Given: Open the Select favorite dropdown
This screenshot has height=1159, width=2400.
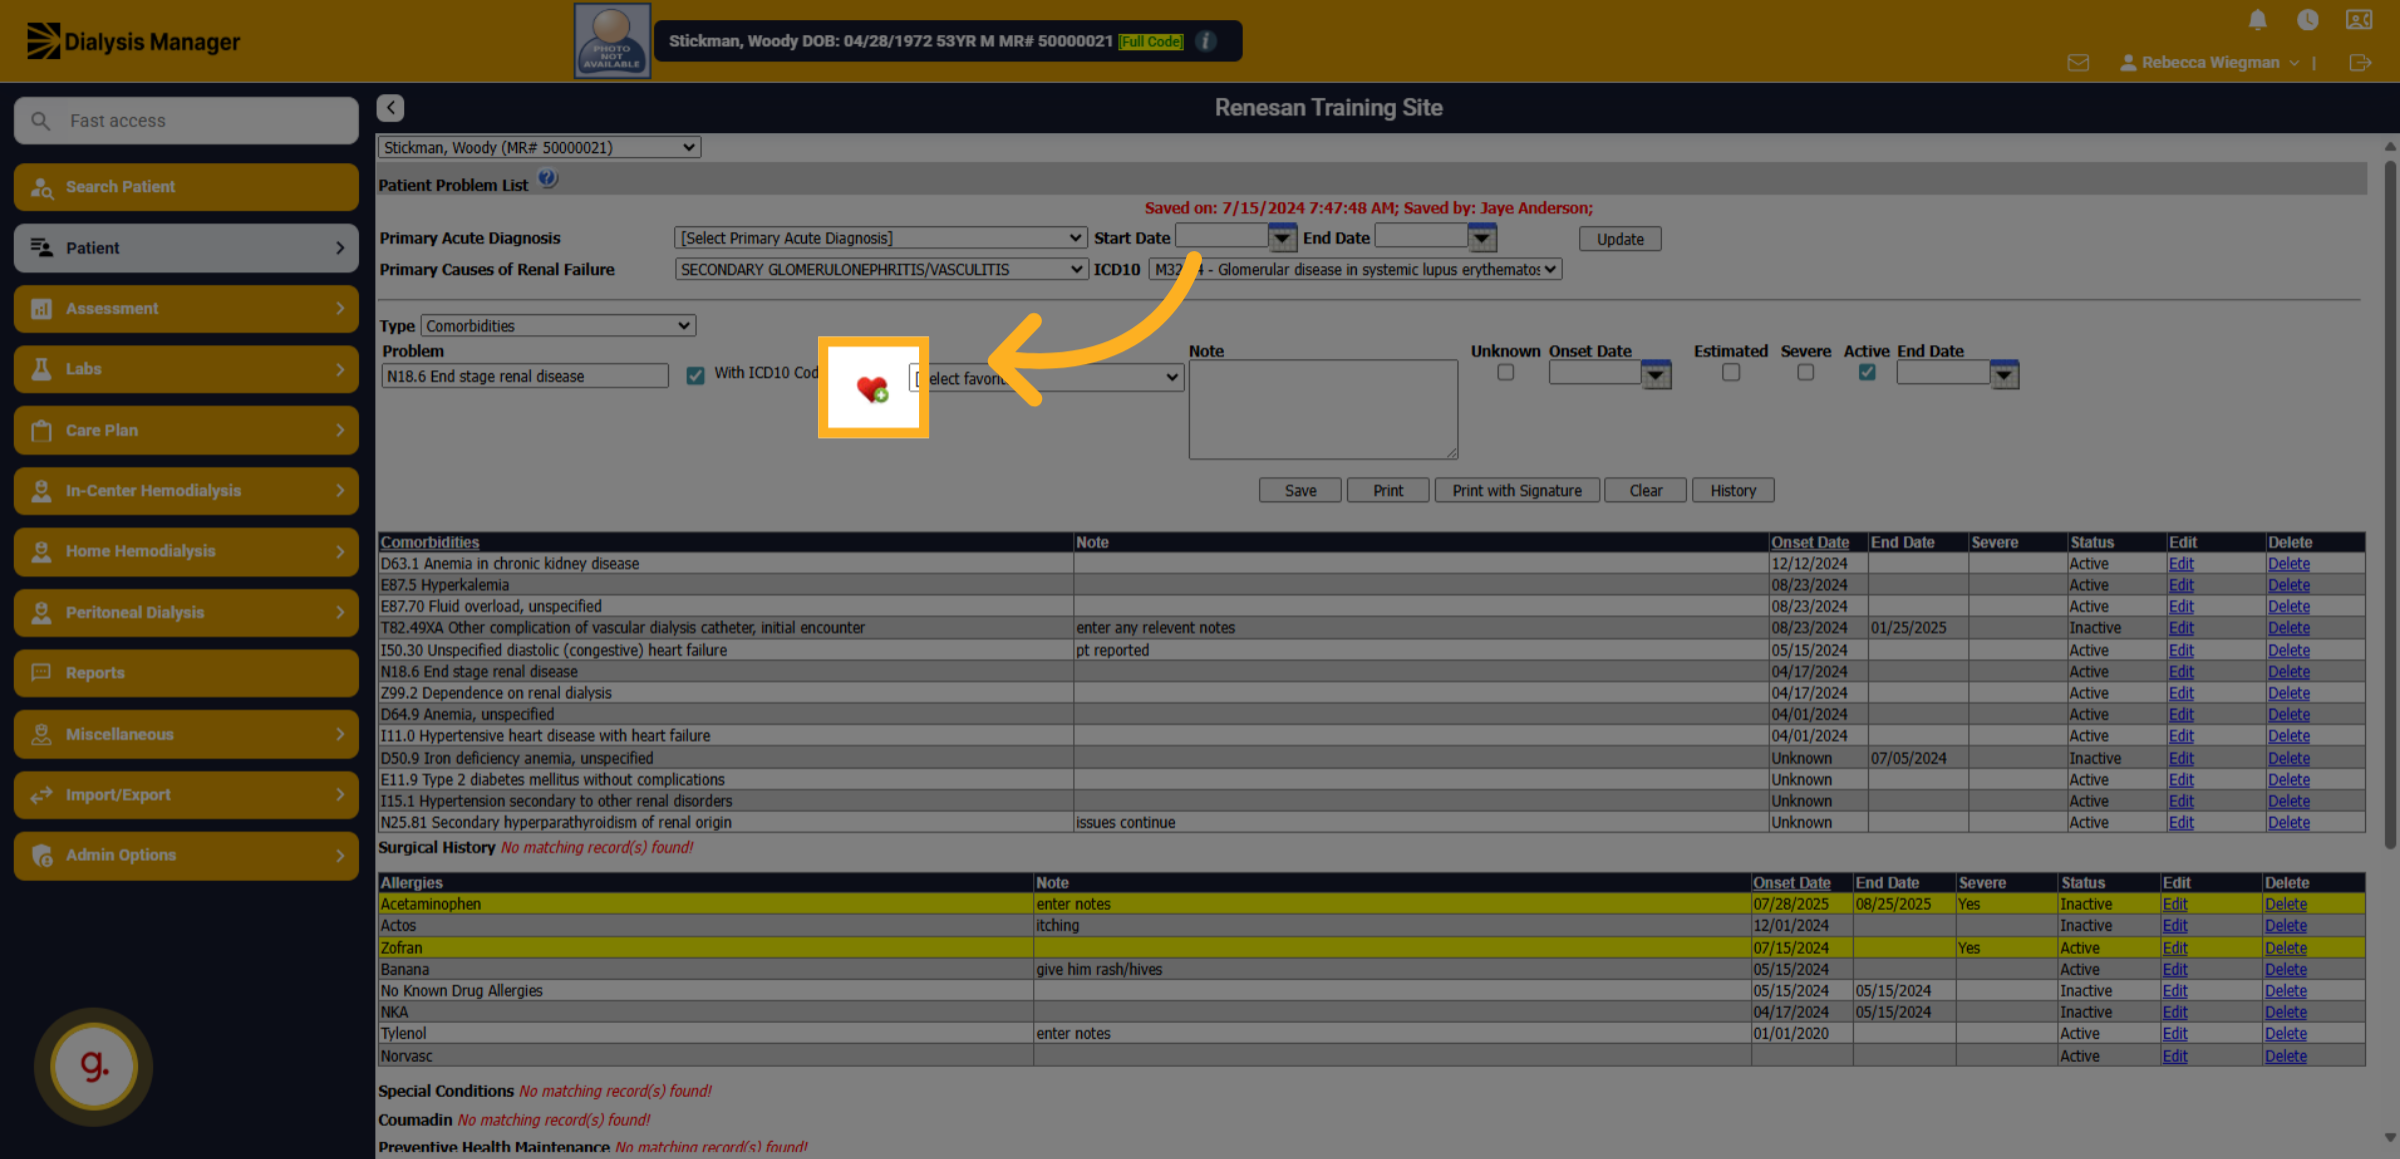Looking at the screenshot, I should point(1047,378).
